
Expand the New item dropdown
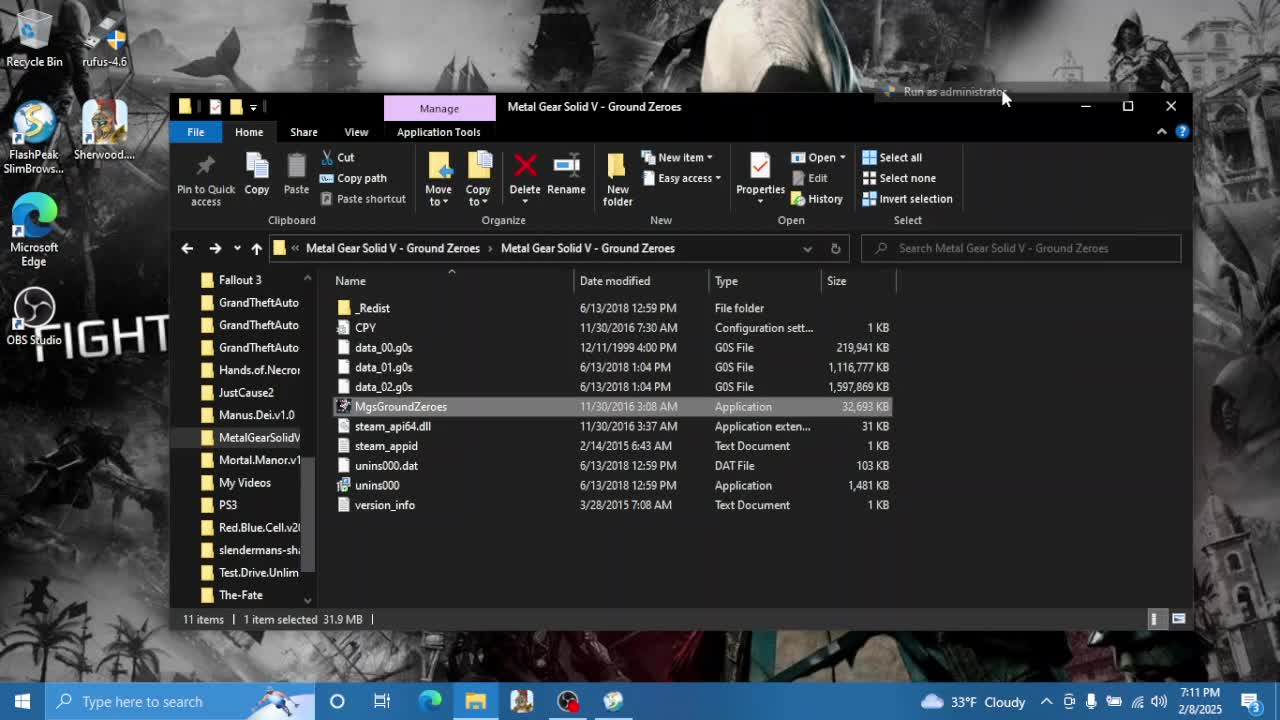pos(678,157)
